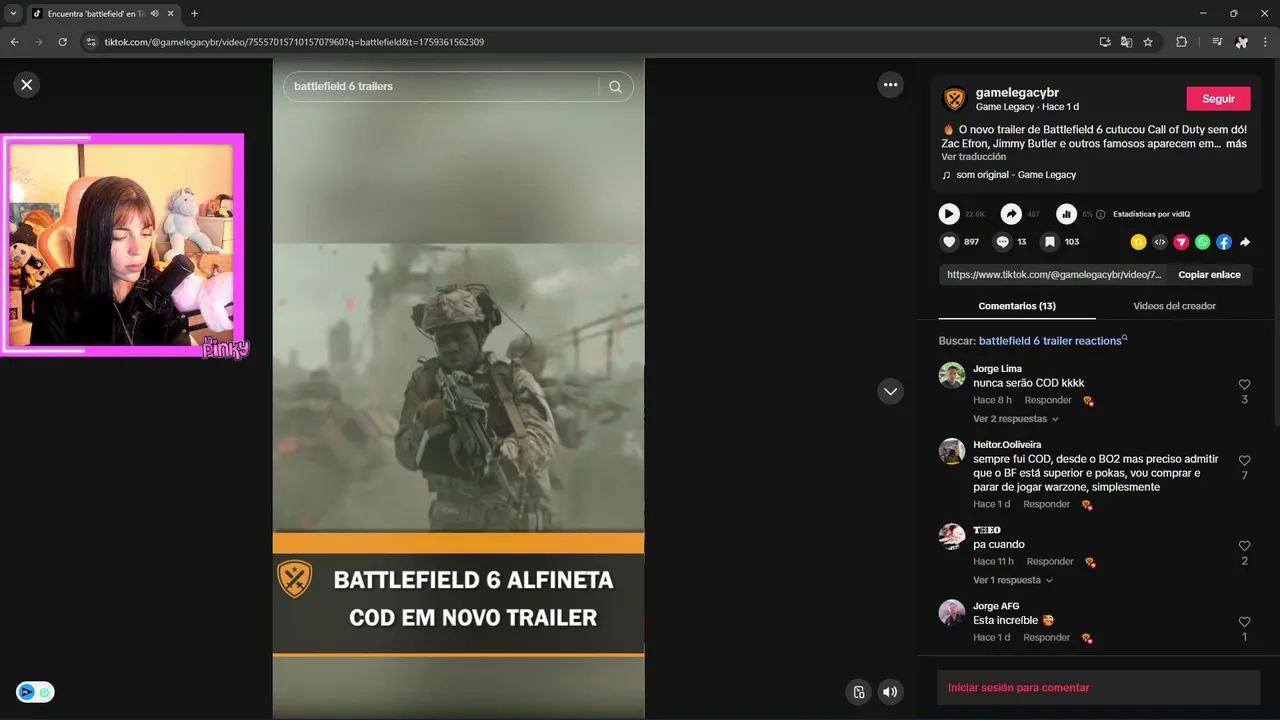Bookmark this page with star icon
Screen dimensions: 1280x720
click(1148, 42)
